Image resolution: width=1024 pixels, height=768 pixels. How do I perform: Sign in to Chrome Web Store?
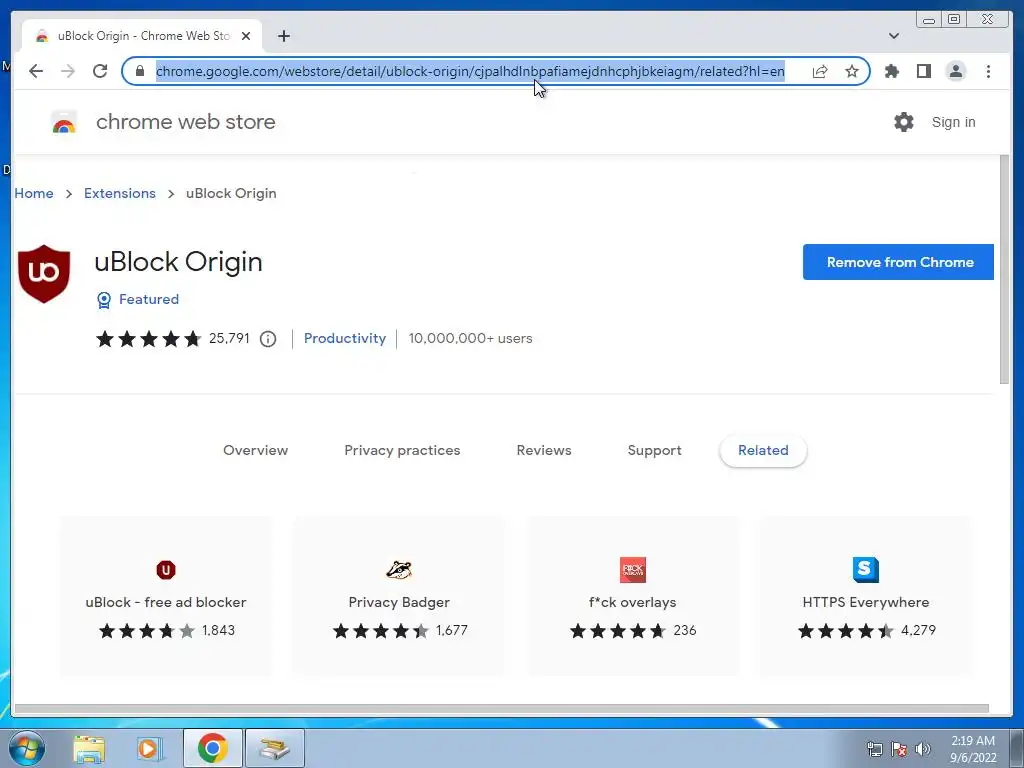tap(953, 122)
